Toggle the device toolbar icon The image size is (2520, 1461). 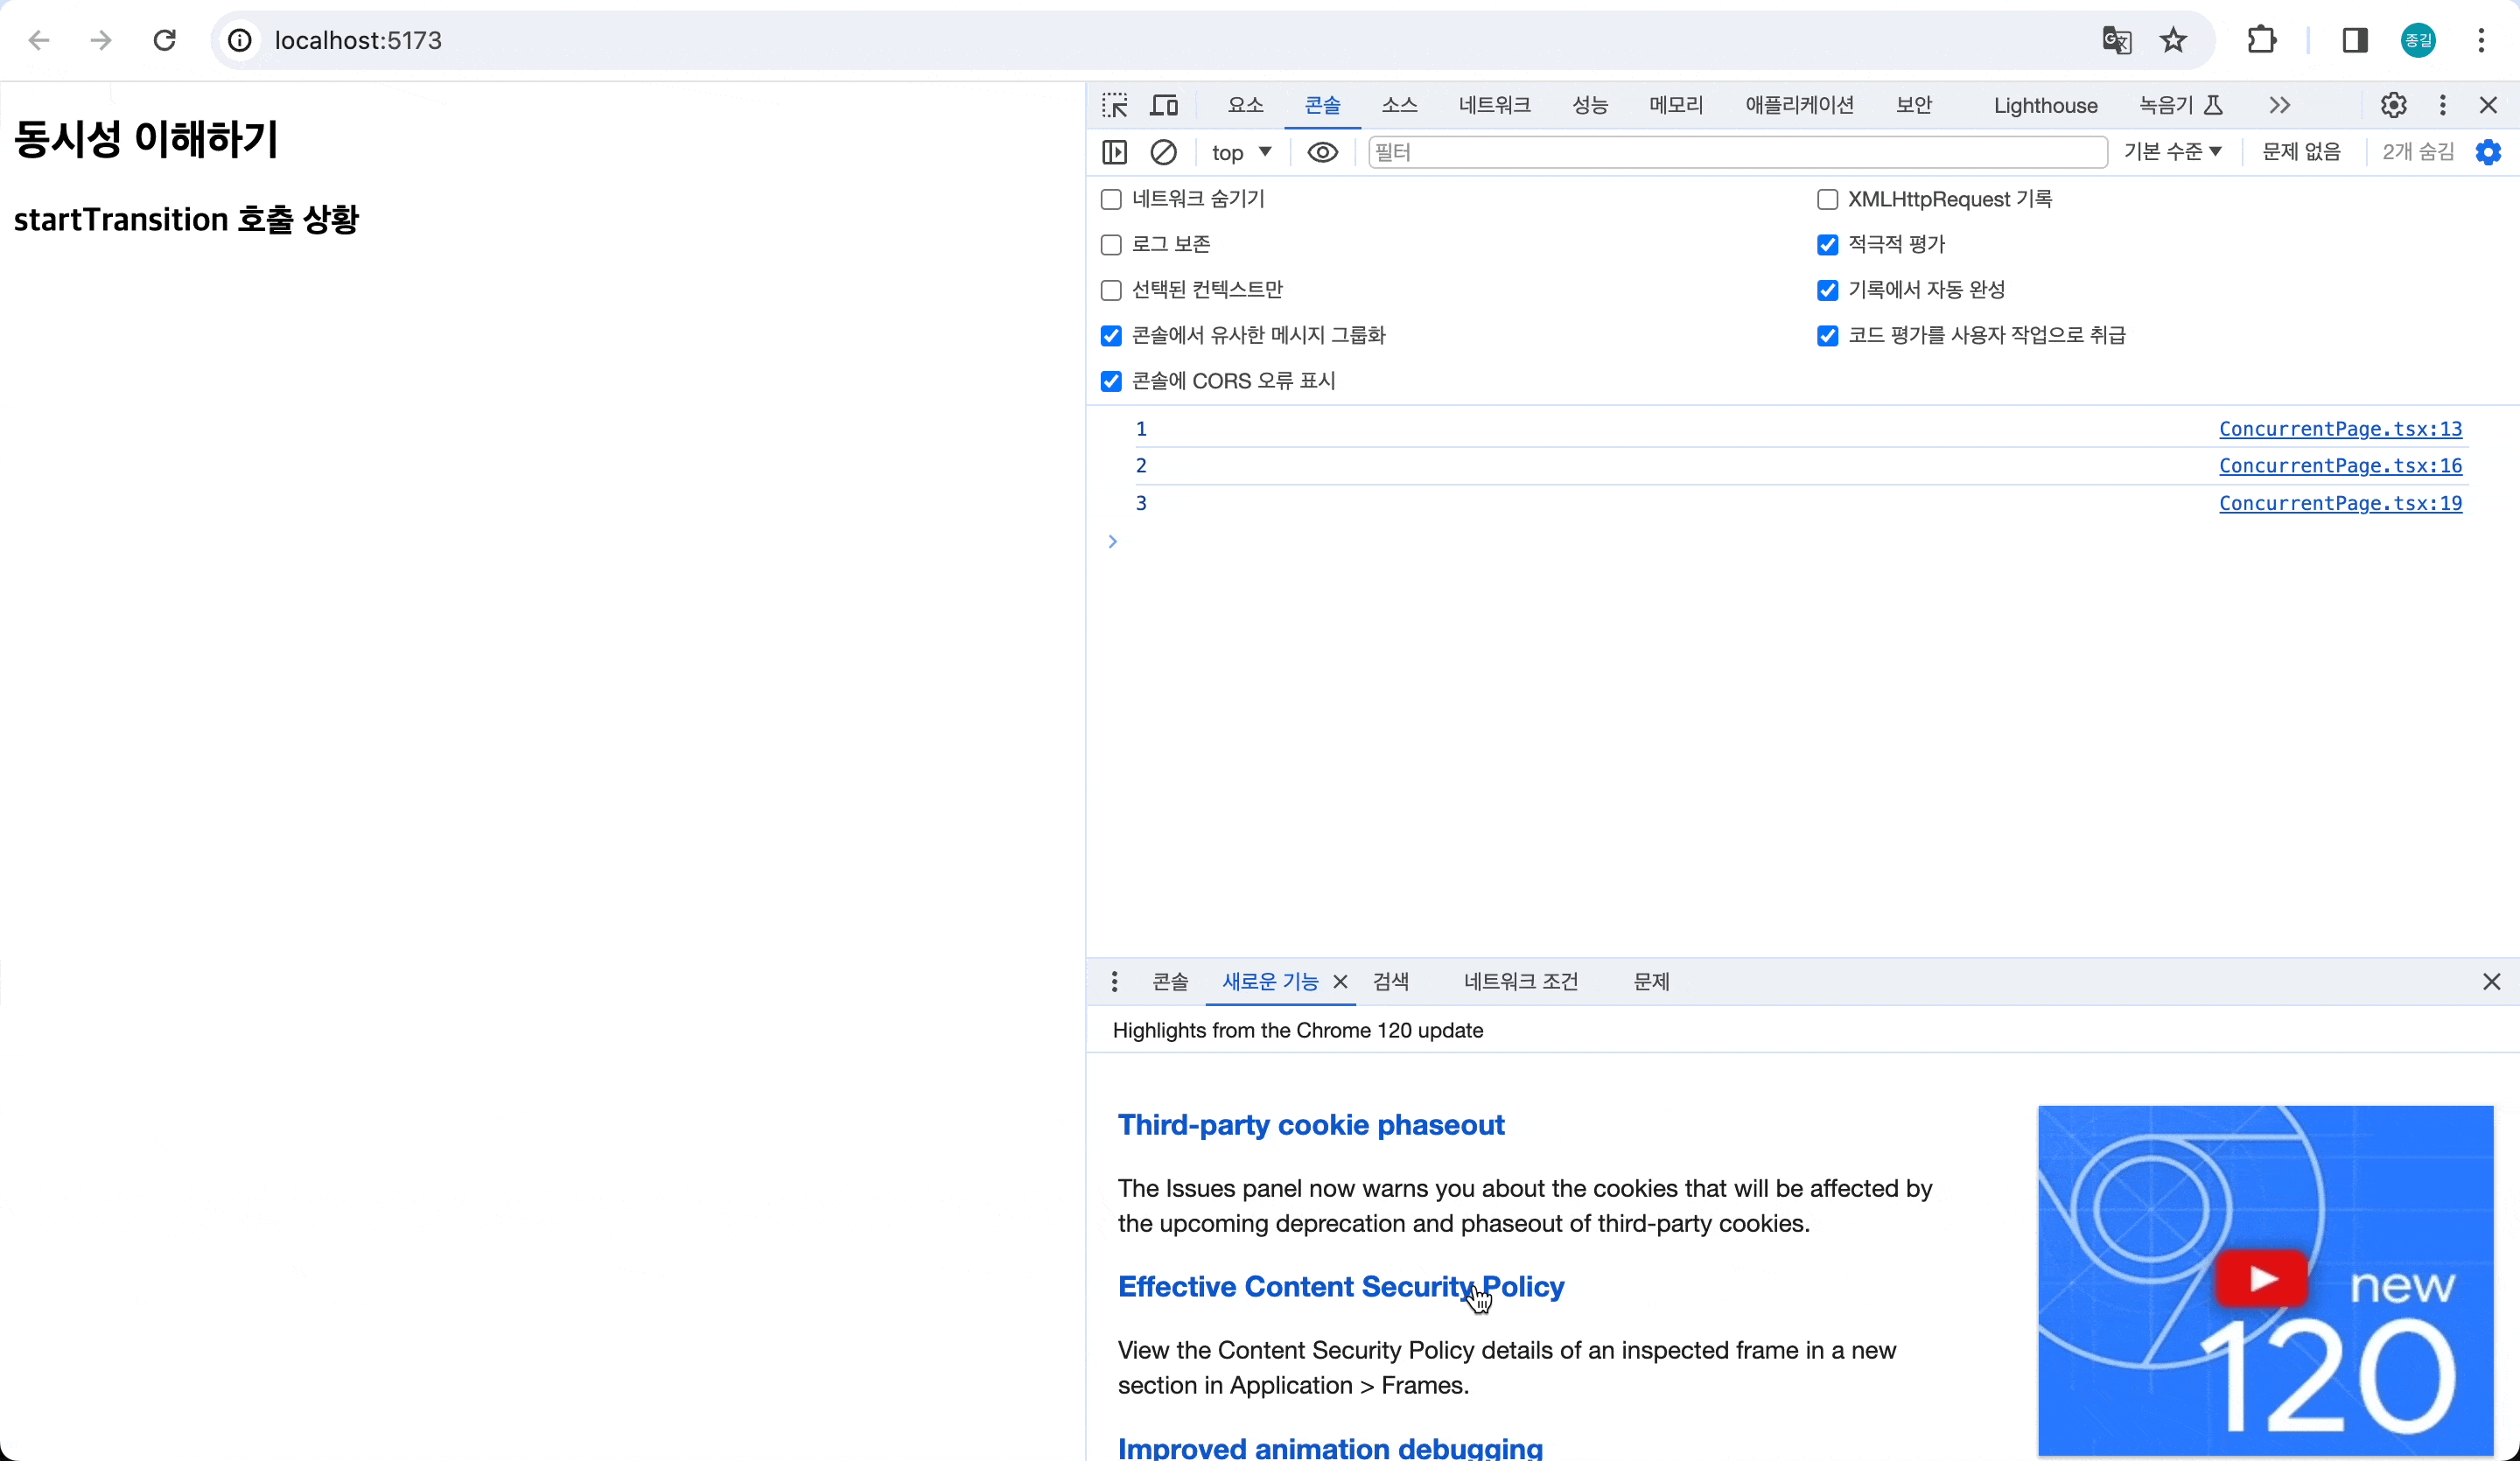pos(1164,105)
